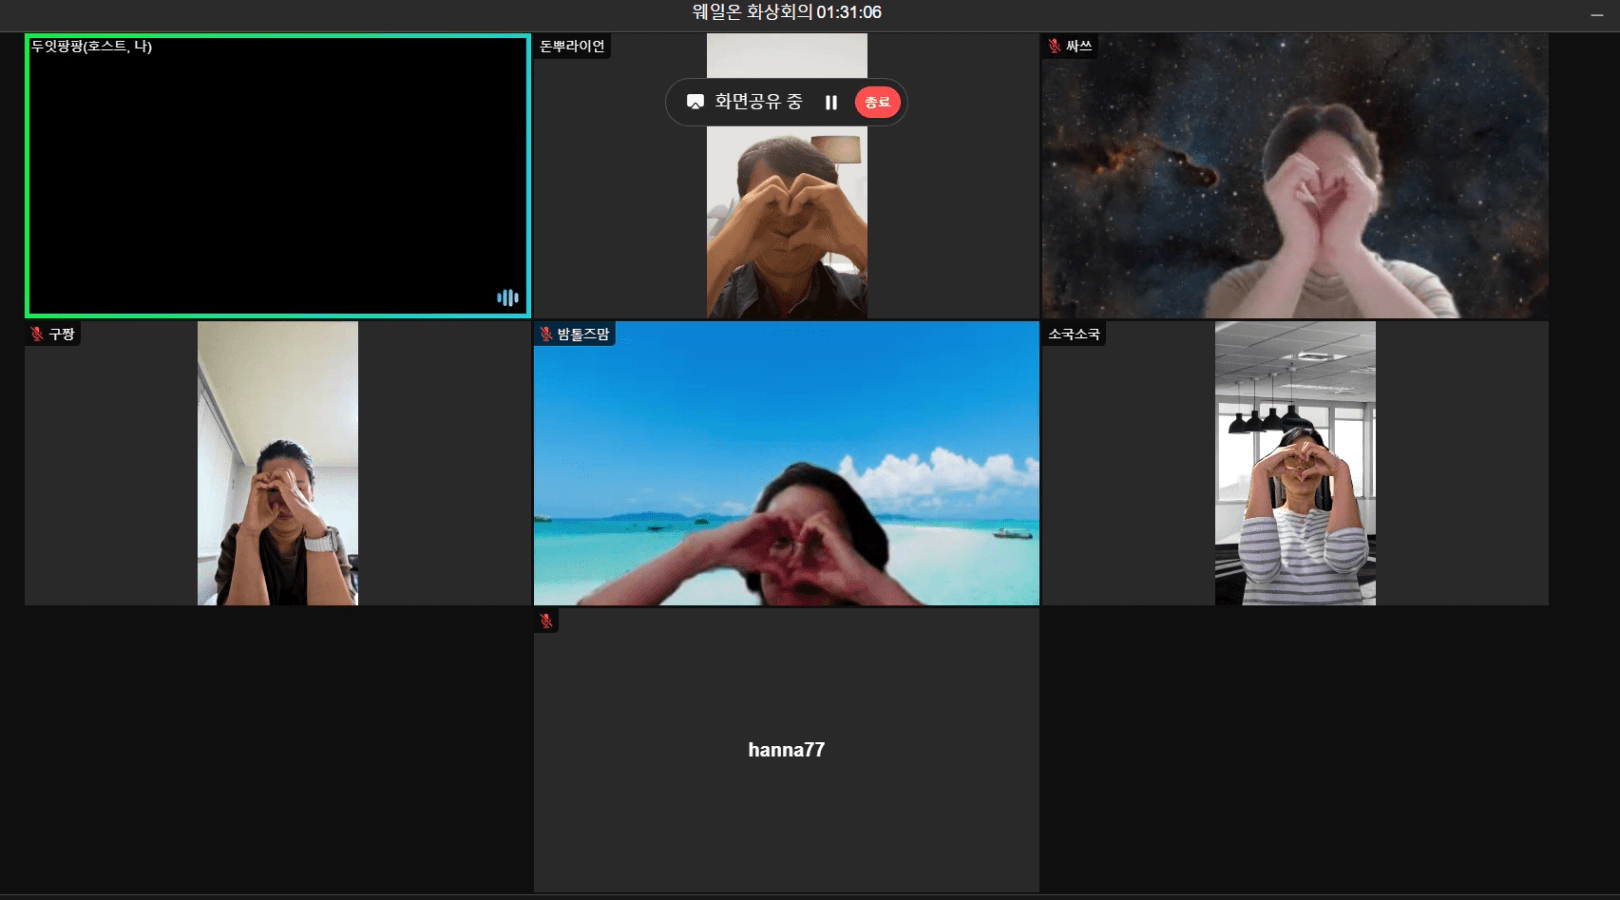Select the 두잇팡팡 host video tile

tap(277, 176)
